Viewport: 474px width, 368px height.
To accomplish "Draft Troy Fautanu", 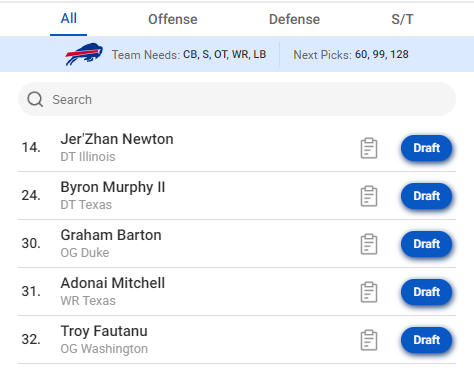I will point(426,340).
